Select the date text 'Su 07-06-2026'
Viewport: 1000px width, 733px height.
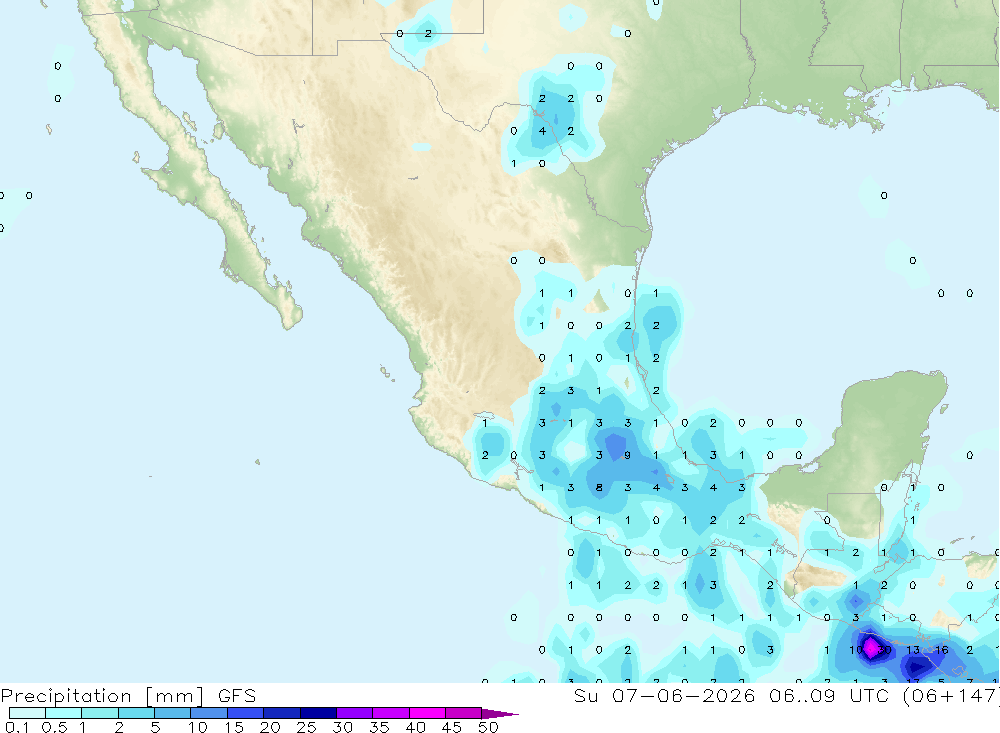tap(664, 695)
